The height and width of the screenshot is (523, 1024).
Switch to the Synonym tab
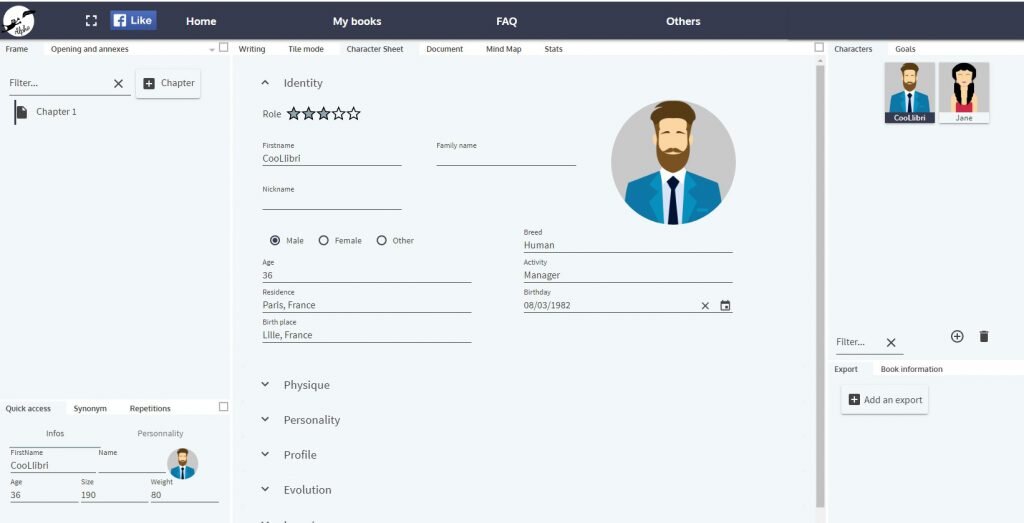pos(90,408)
